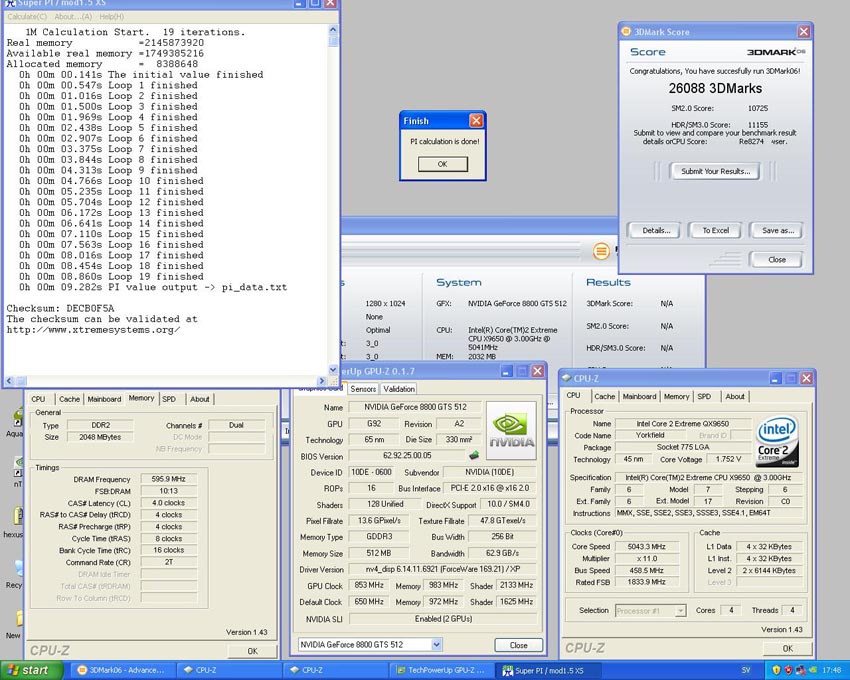This screenshot has height=680, width=850.
Task: Click red shield tray icon
Action: [x=789, y=670]
